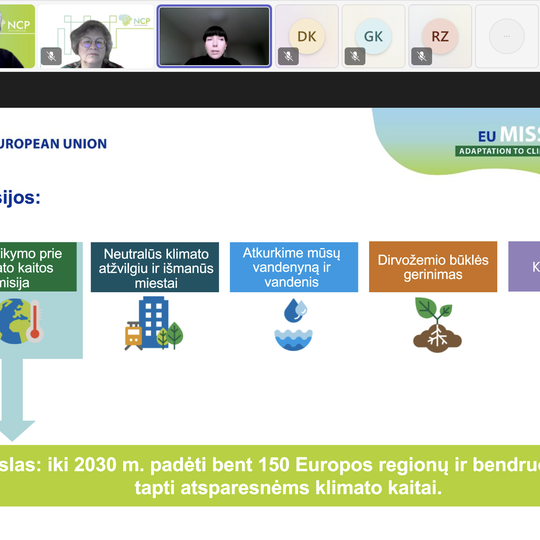Click the city building and tram icon
Image resolution: width=540 pixels, height=540 pixels.
point(154,323)
